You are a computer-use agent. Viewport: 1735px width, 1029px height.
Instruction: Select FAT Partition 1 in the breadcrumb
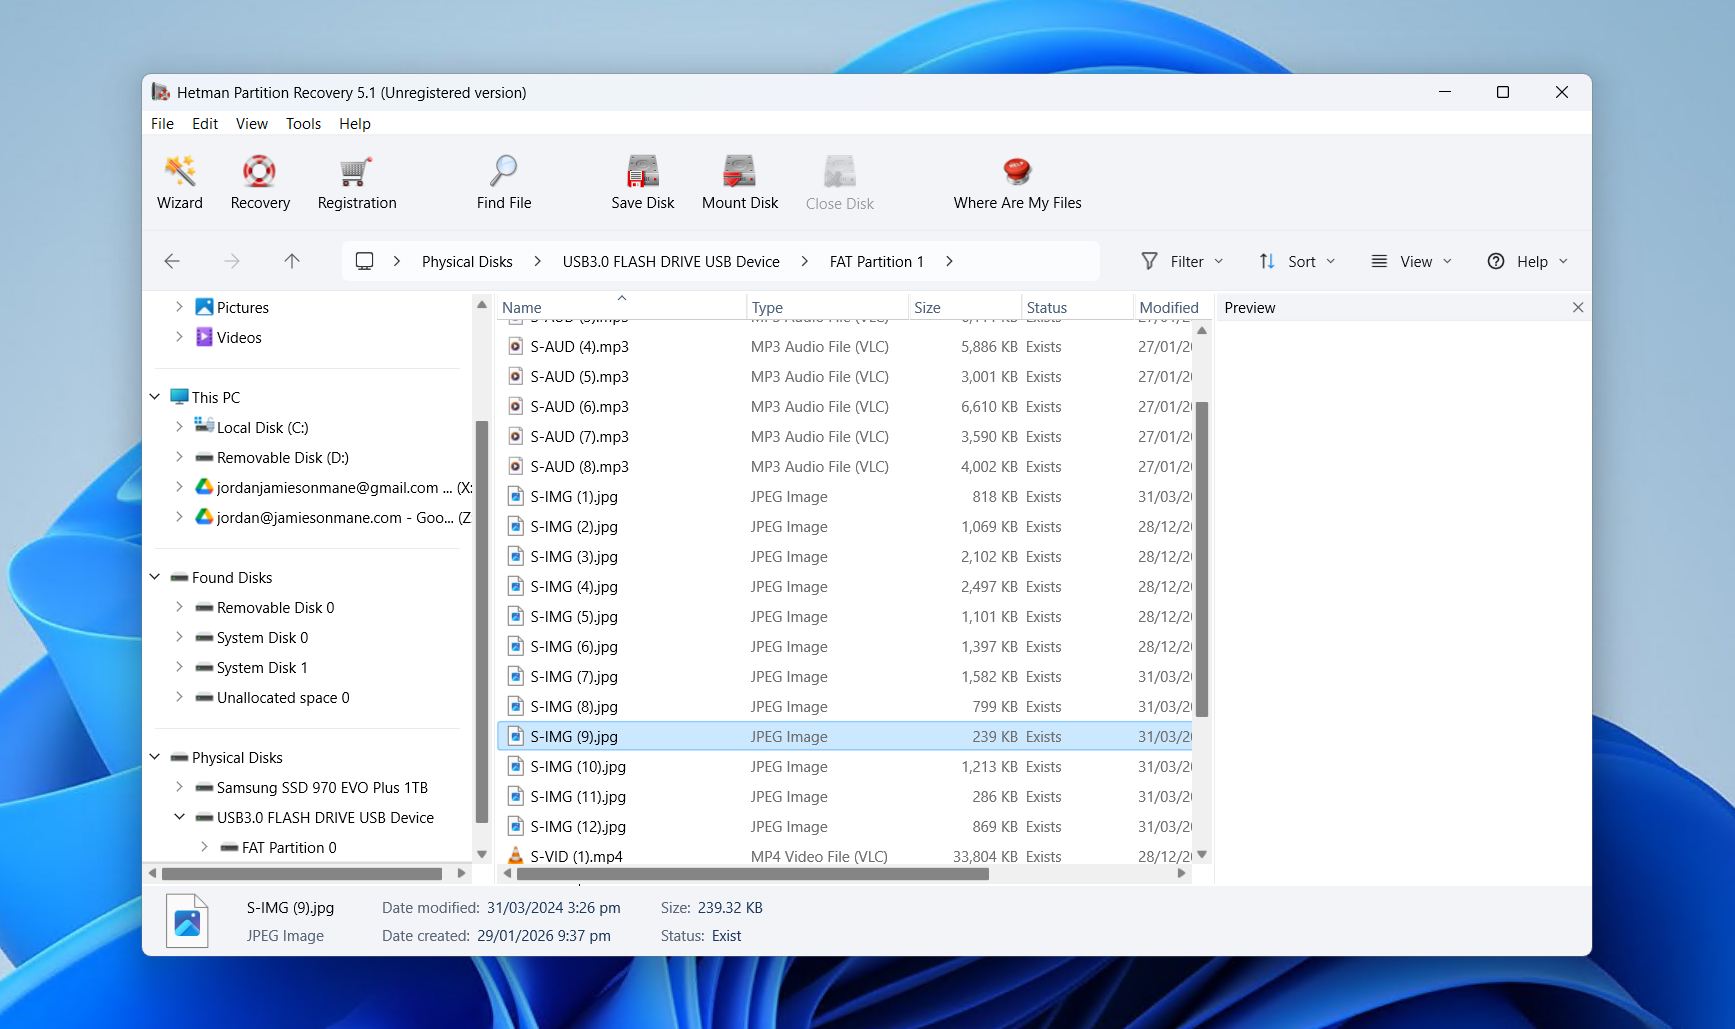point(875,261)
